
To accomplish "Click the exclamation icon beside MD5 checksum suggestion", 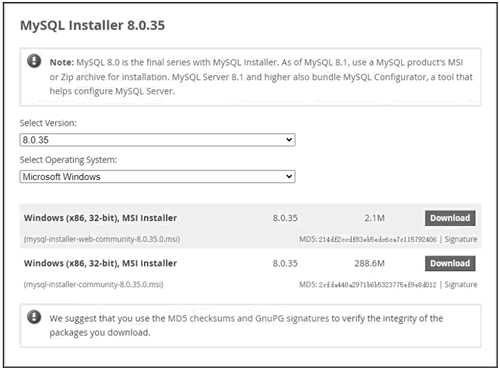I will point(34,317).
